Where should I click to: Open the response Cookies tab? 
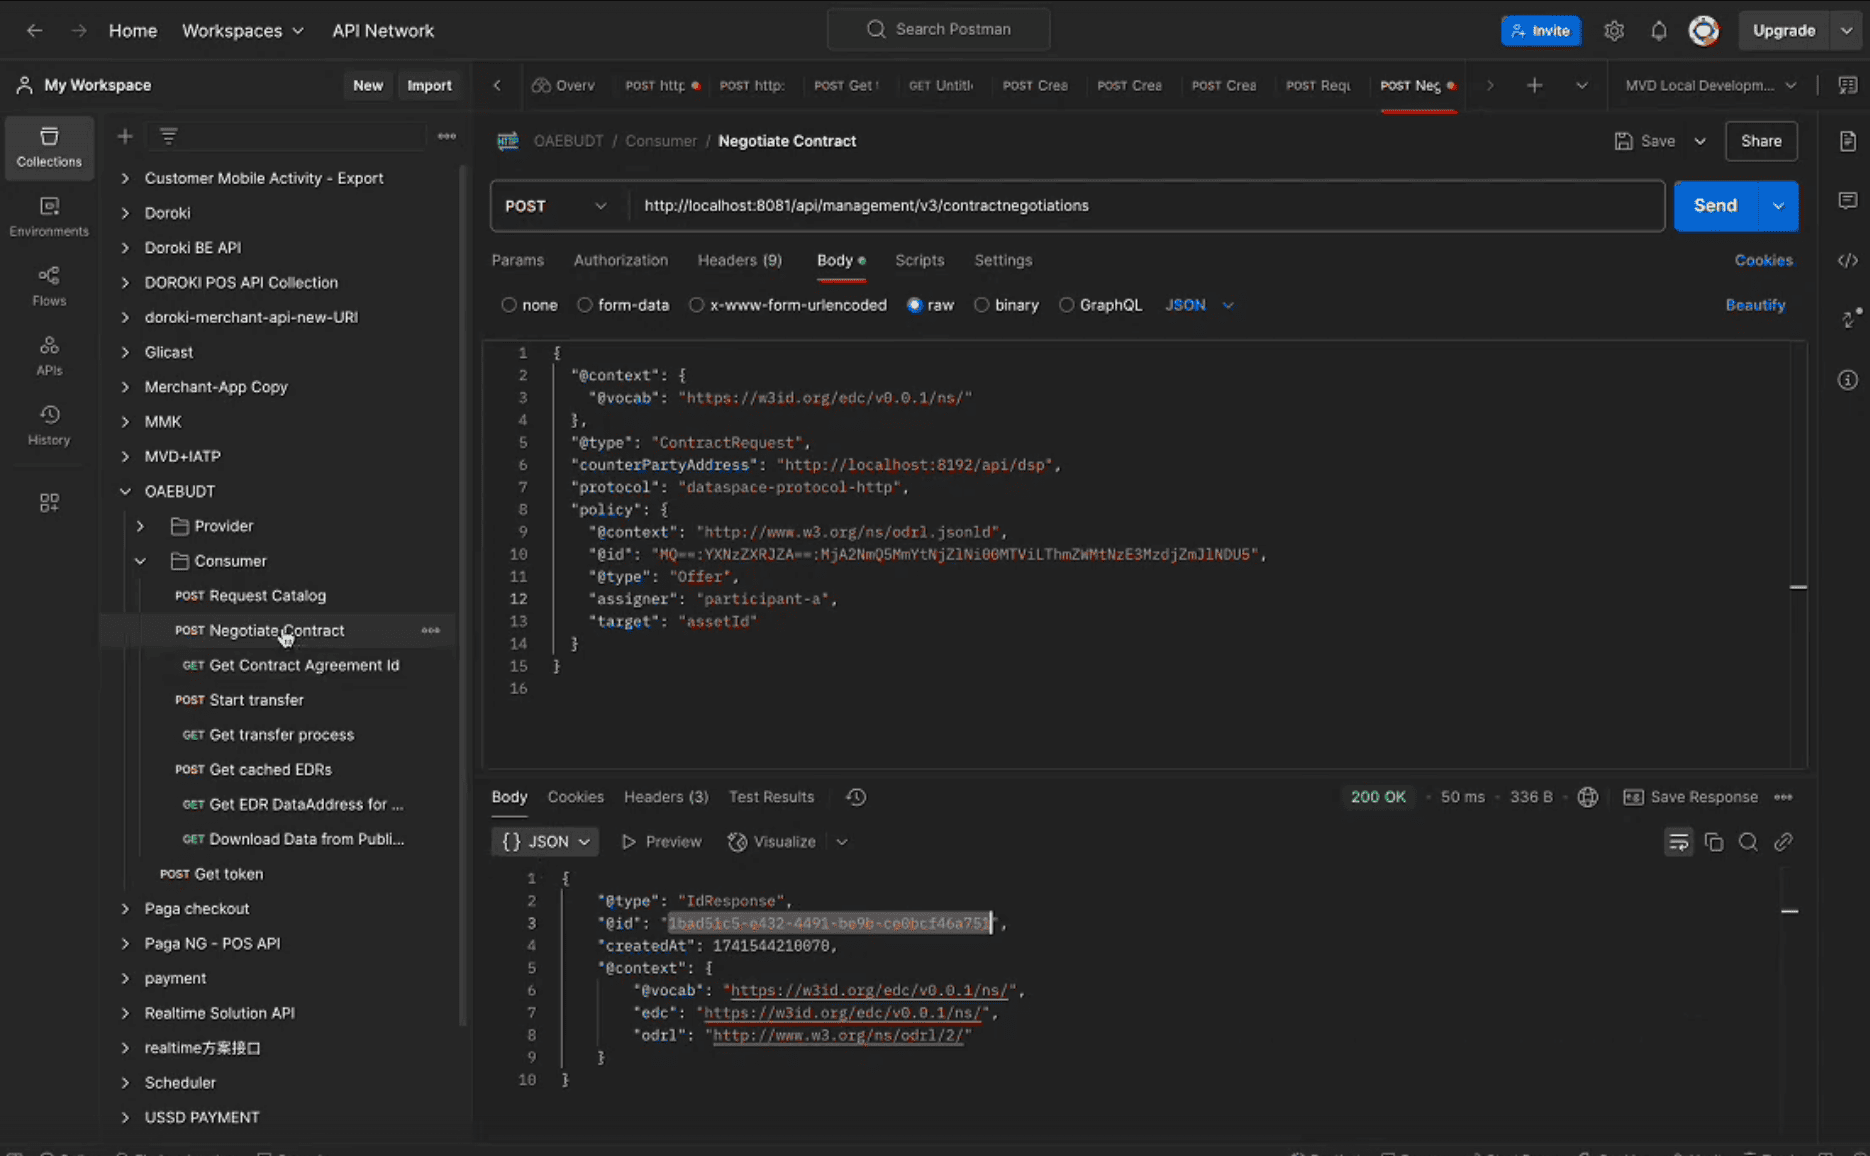click(x=576, y=797)
